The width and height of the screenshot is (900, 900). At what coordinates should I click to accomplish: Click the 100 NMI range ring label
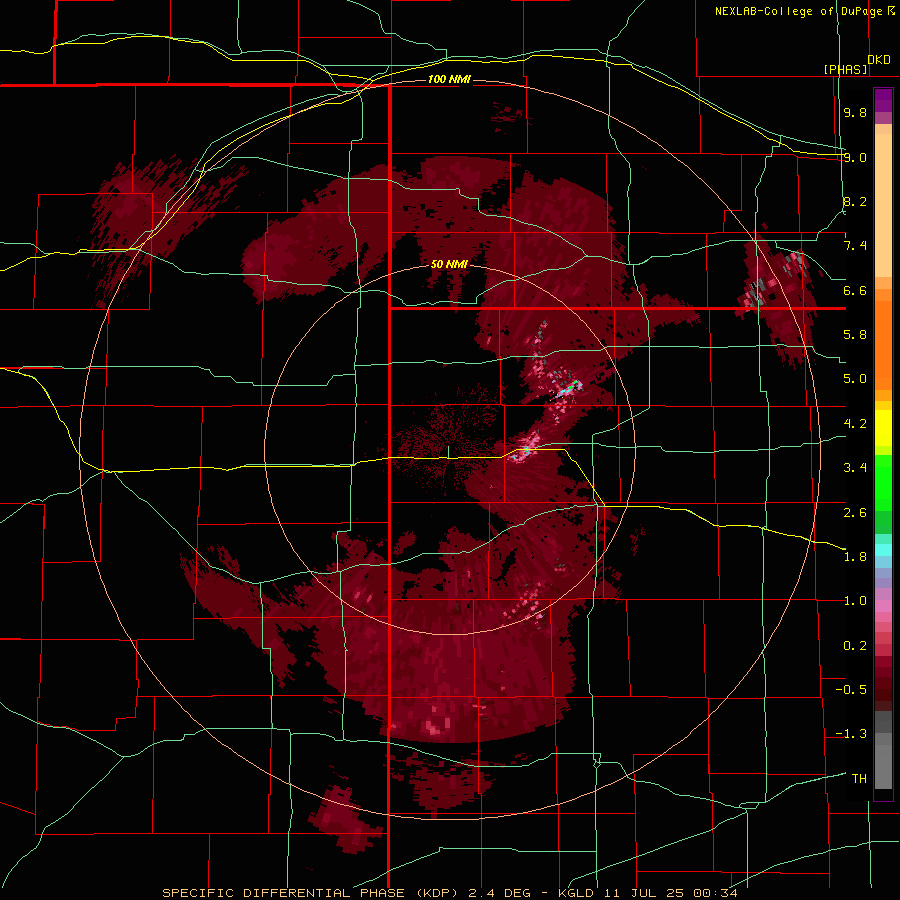click(448, 79)
